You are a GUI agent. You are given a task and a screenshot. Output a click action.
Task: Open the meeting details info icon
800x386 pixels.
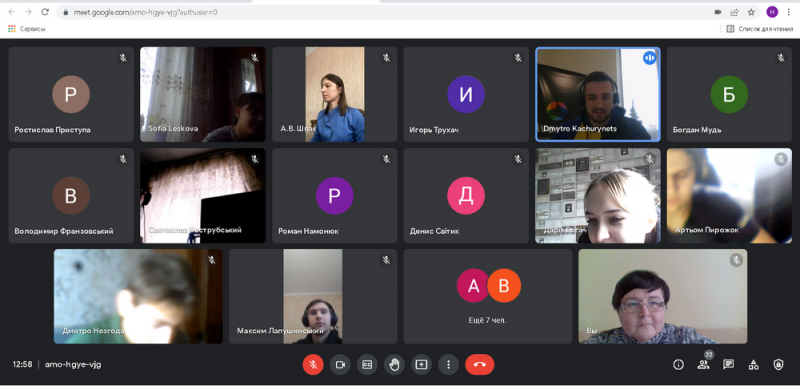pyautogui.click(x=678, y=365)
